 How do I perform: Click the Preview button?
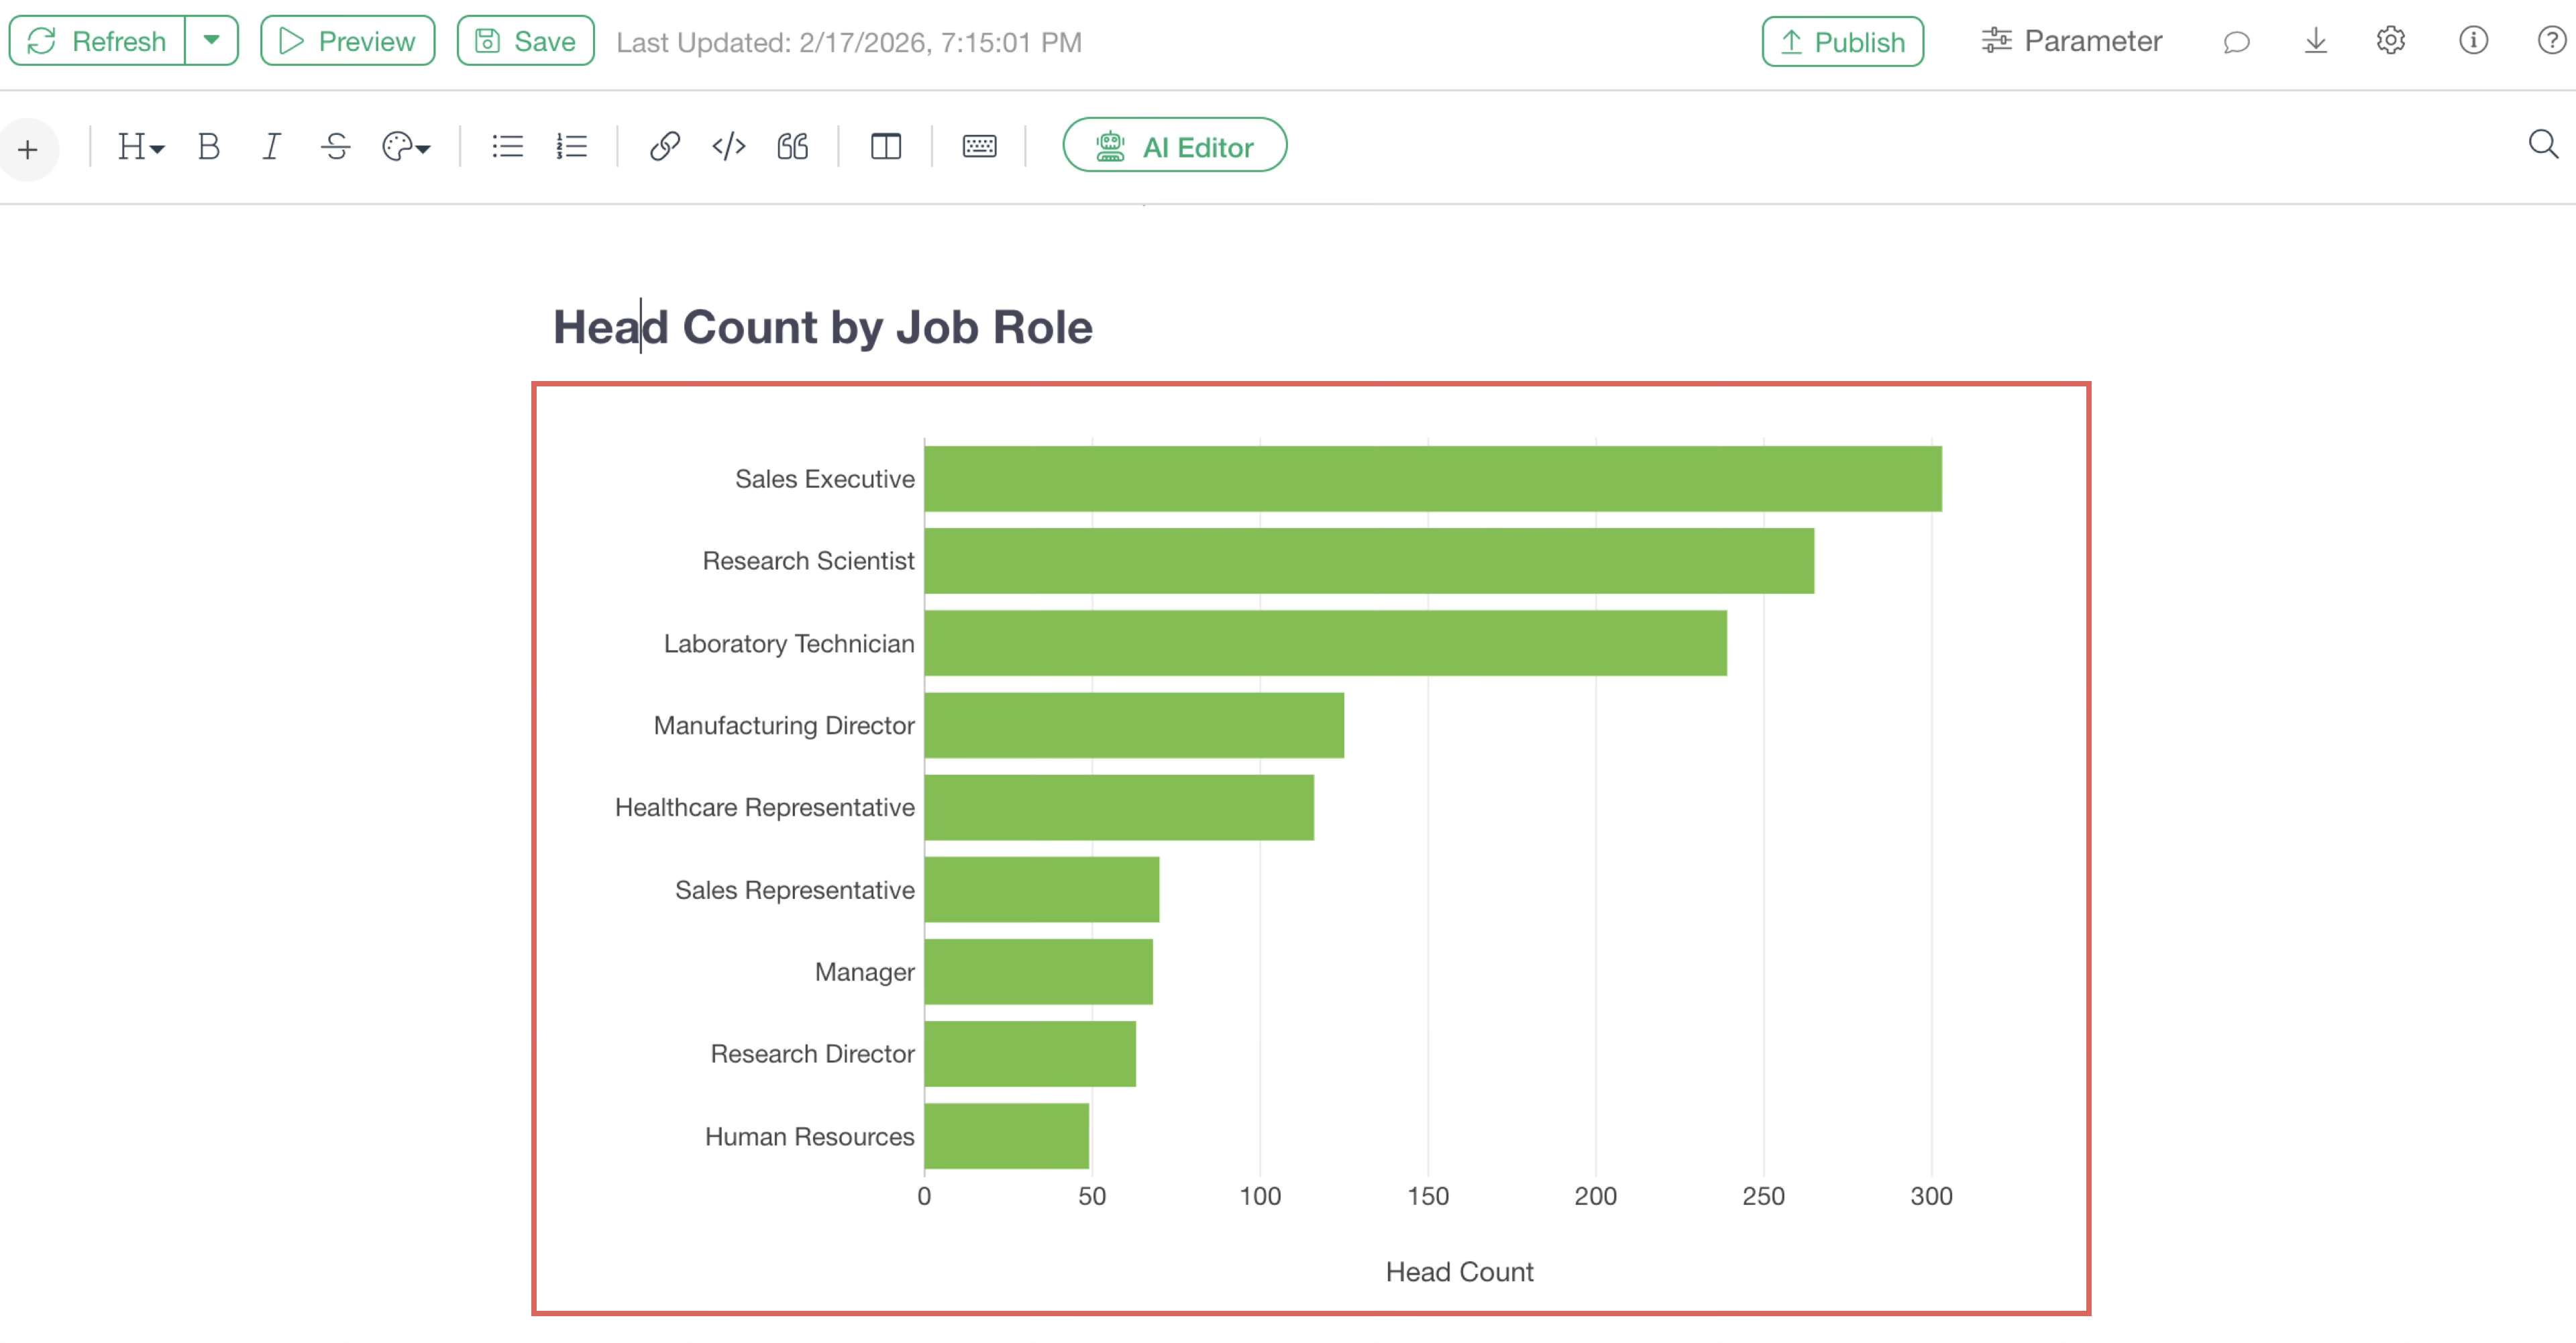(347, 41)
